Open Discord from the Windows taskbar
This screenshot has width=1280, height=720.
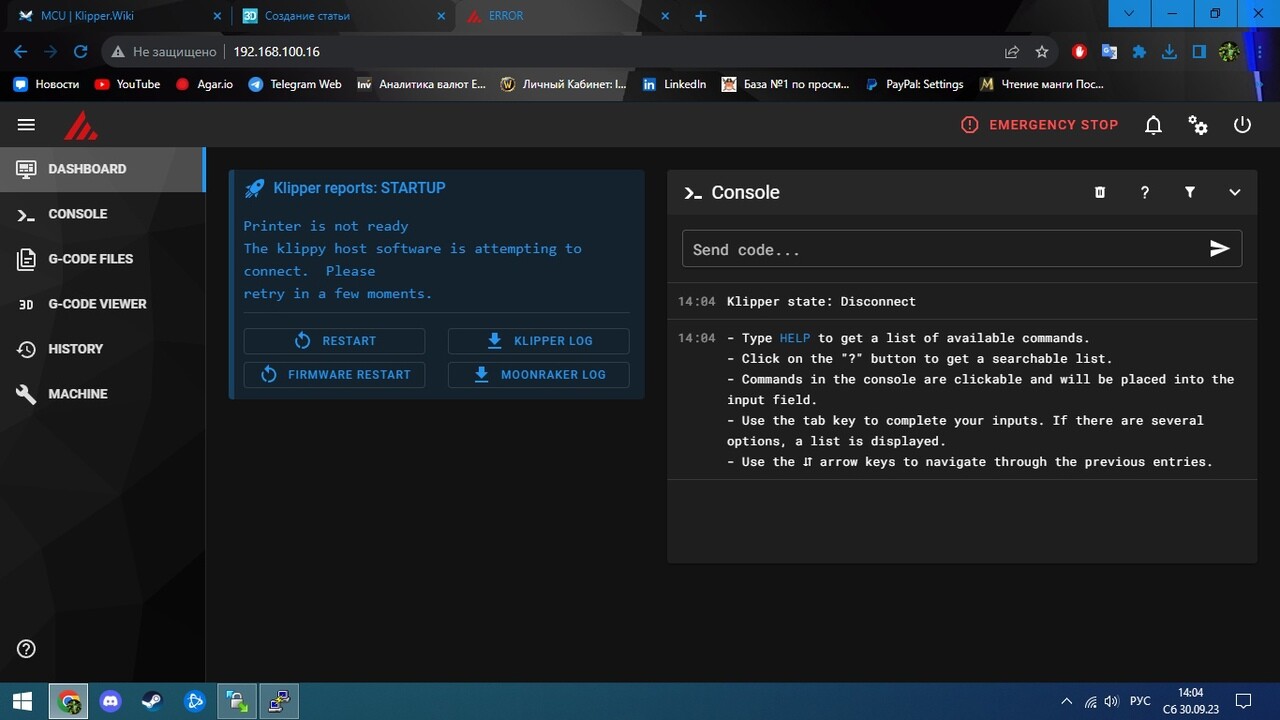111,702
